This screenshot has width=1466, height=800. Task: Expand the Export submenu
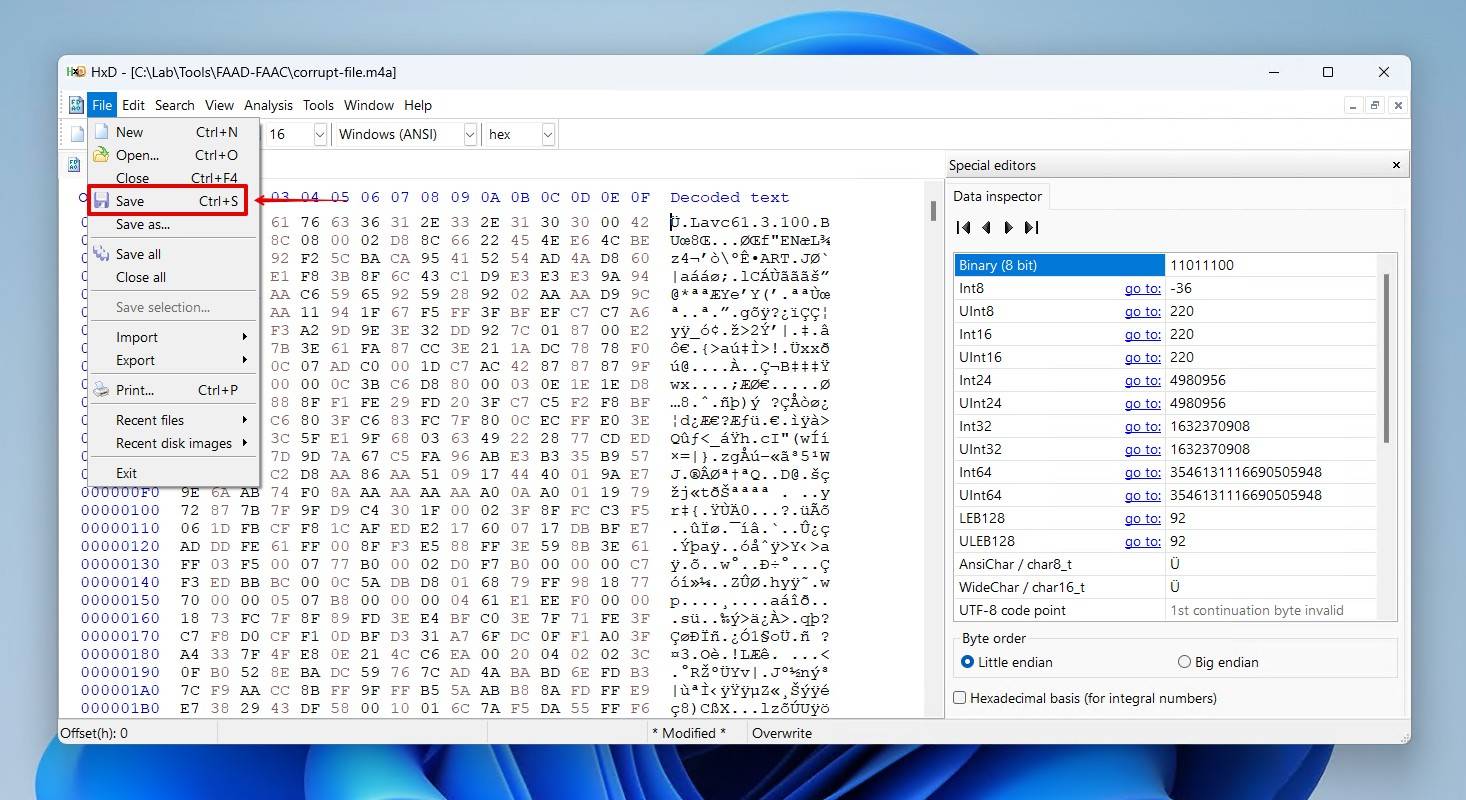point(174,360)
